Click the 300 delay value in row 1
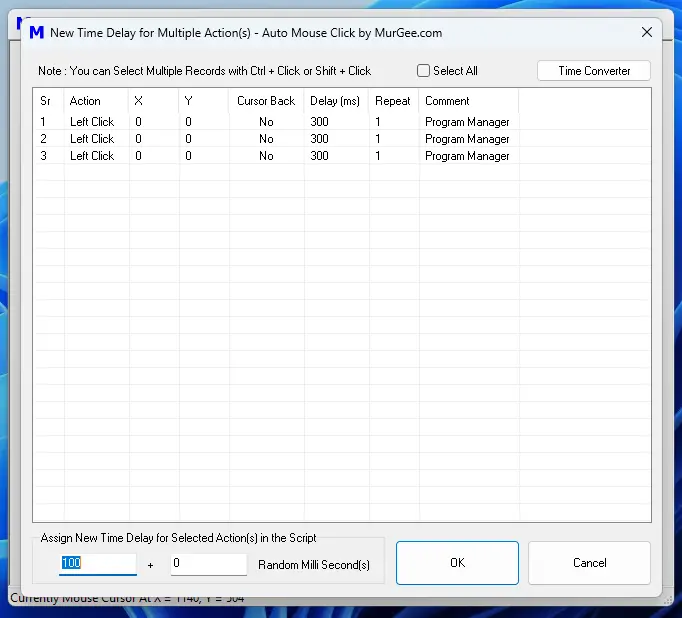This screenshot has height=618, width=682. pyautogui.click(x=319, y=122)
